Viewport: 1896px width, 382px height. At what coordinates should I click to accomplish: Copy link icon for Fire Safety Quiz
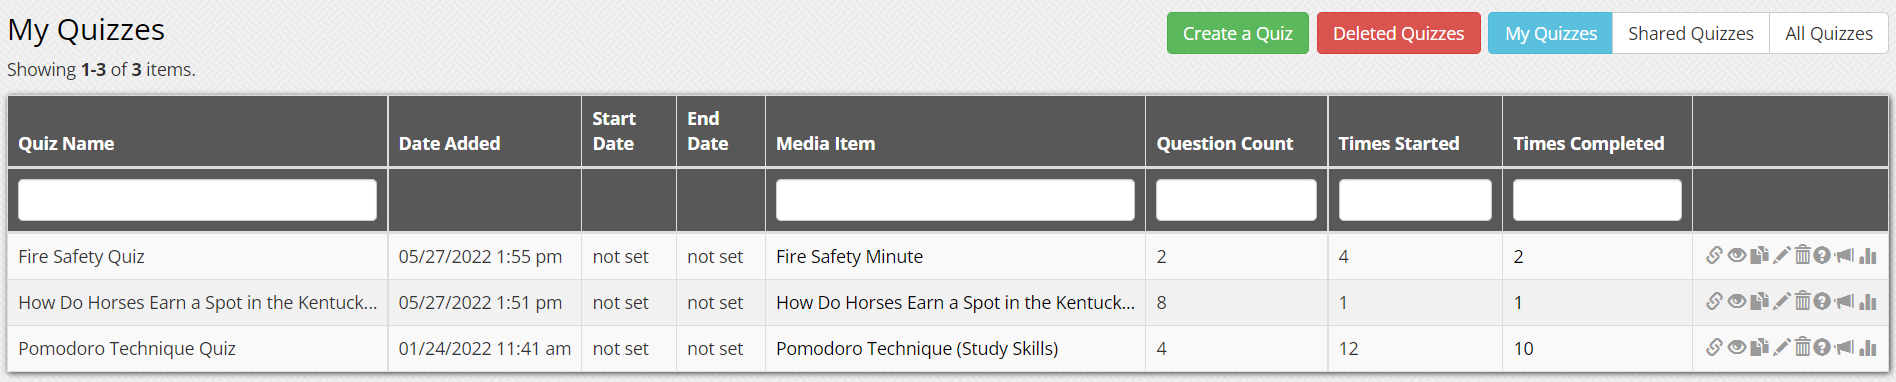(x=1714, y=255)
